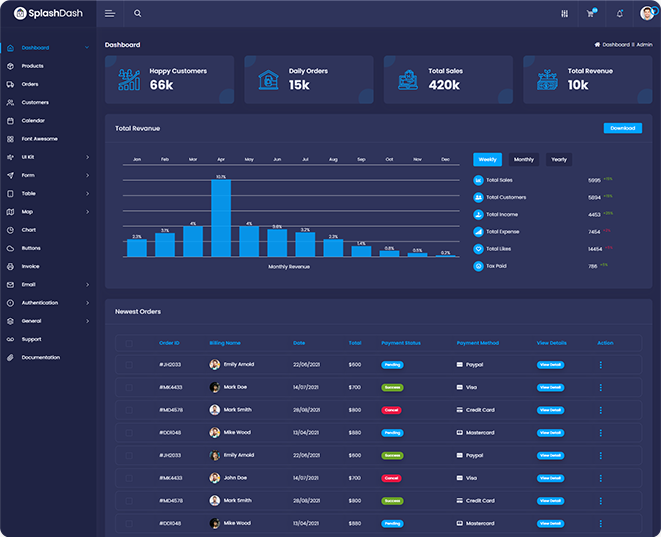This screenshot has width=661, height=537.
Task: Select the Yearly tab
Action: click(559, 160)
